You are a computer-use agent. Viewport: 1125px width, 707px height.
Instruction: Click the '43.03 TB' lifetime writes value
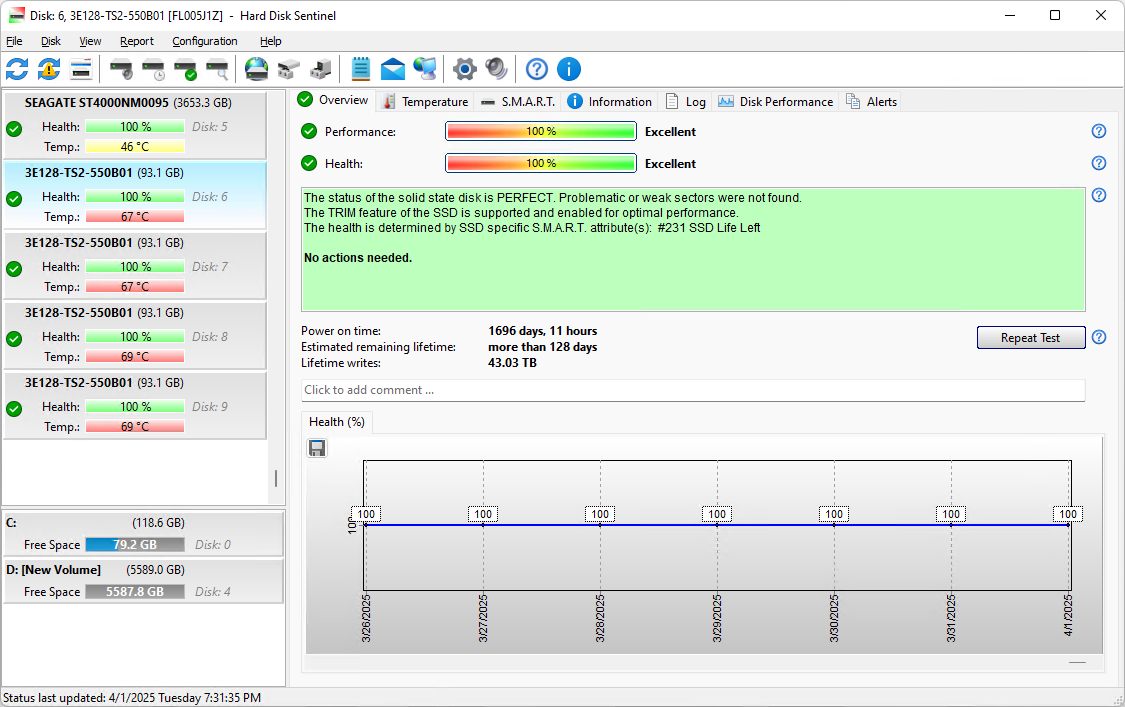click(512, 362)
